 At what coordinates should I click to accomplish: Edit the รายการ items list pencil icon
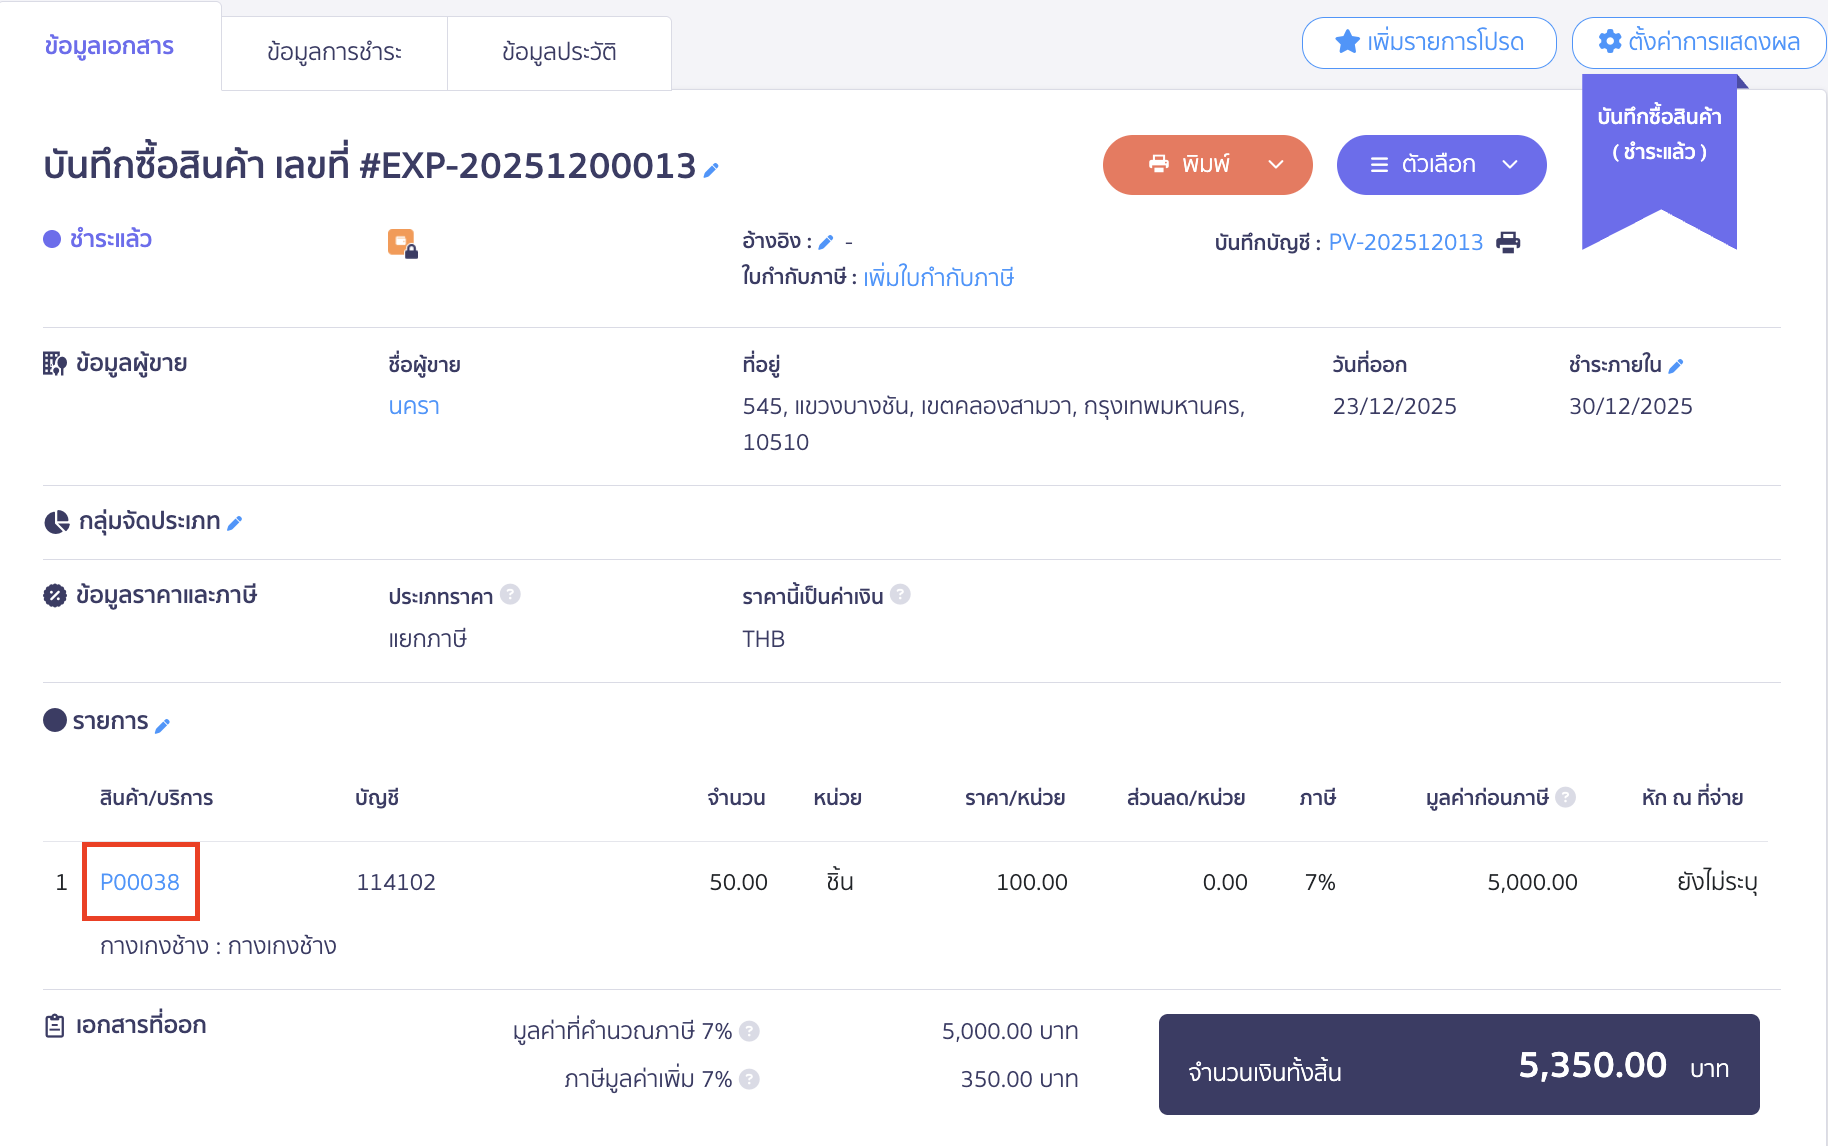(163, 725)
